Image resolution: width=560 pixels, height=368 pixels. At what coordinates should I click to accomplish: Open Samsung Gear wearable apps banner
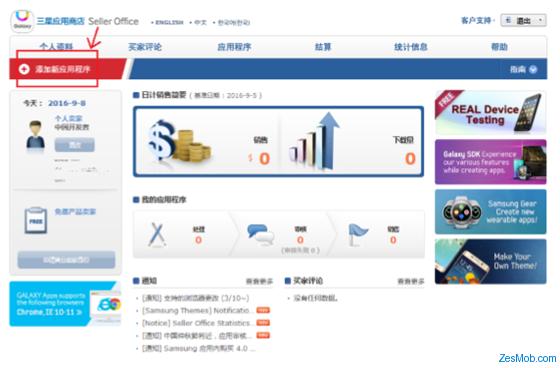[x=490, y=212]
